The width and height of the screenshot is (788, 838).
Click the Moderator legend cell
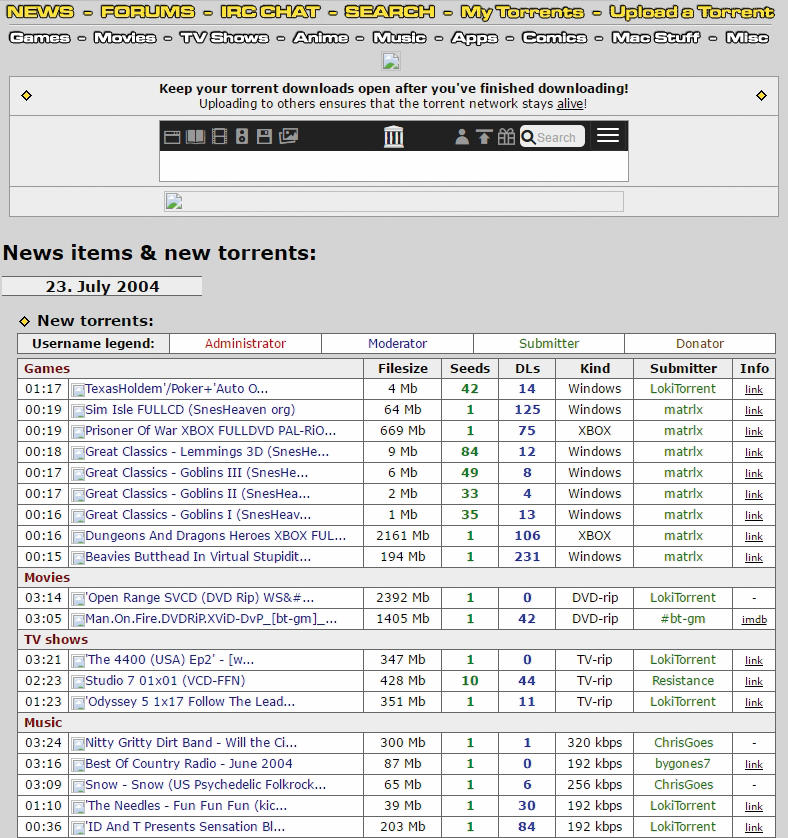pyautogui.click(x=397, y=344)
